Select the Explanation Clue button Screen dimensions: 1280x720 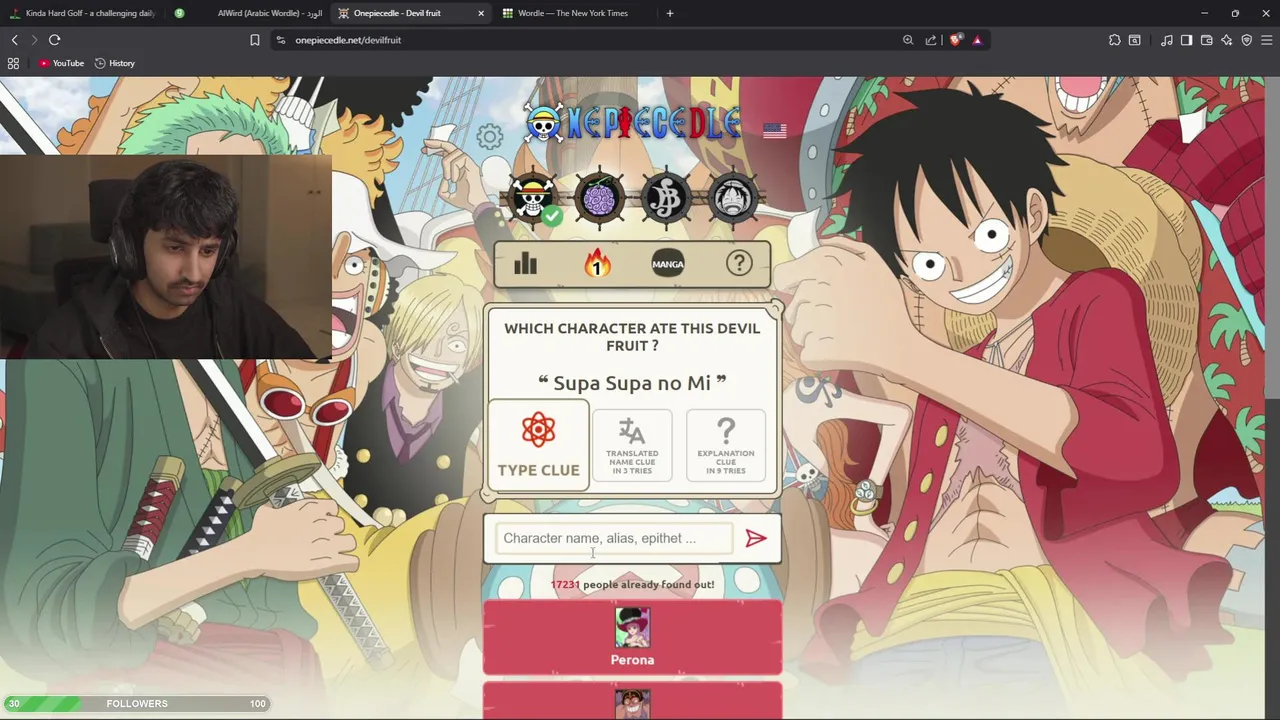click(726, 445)
